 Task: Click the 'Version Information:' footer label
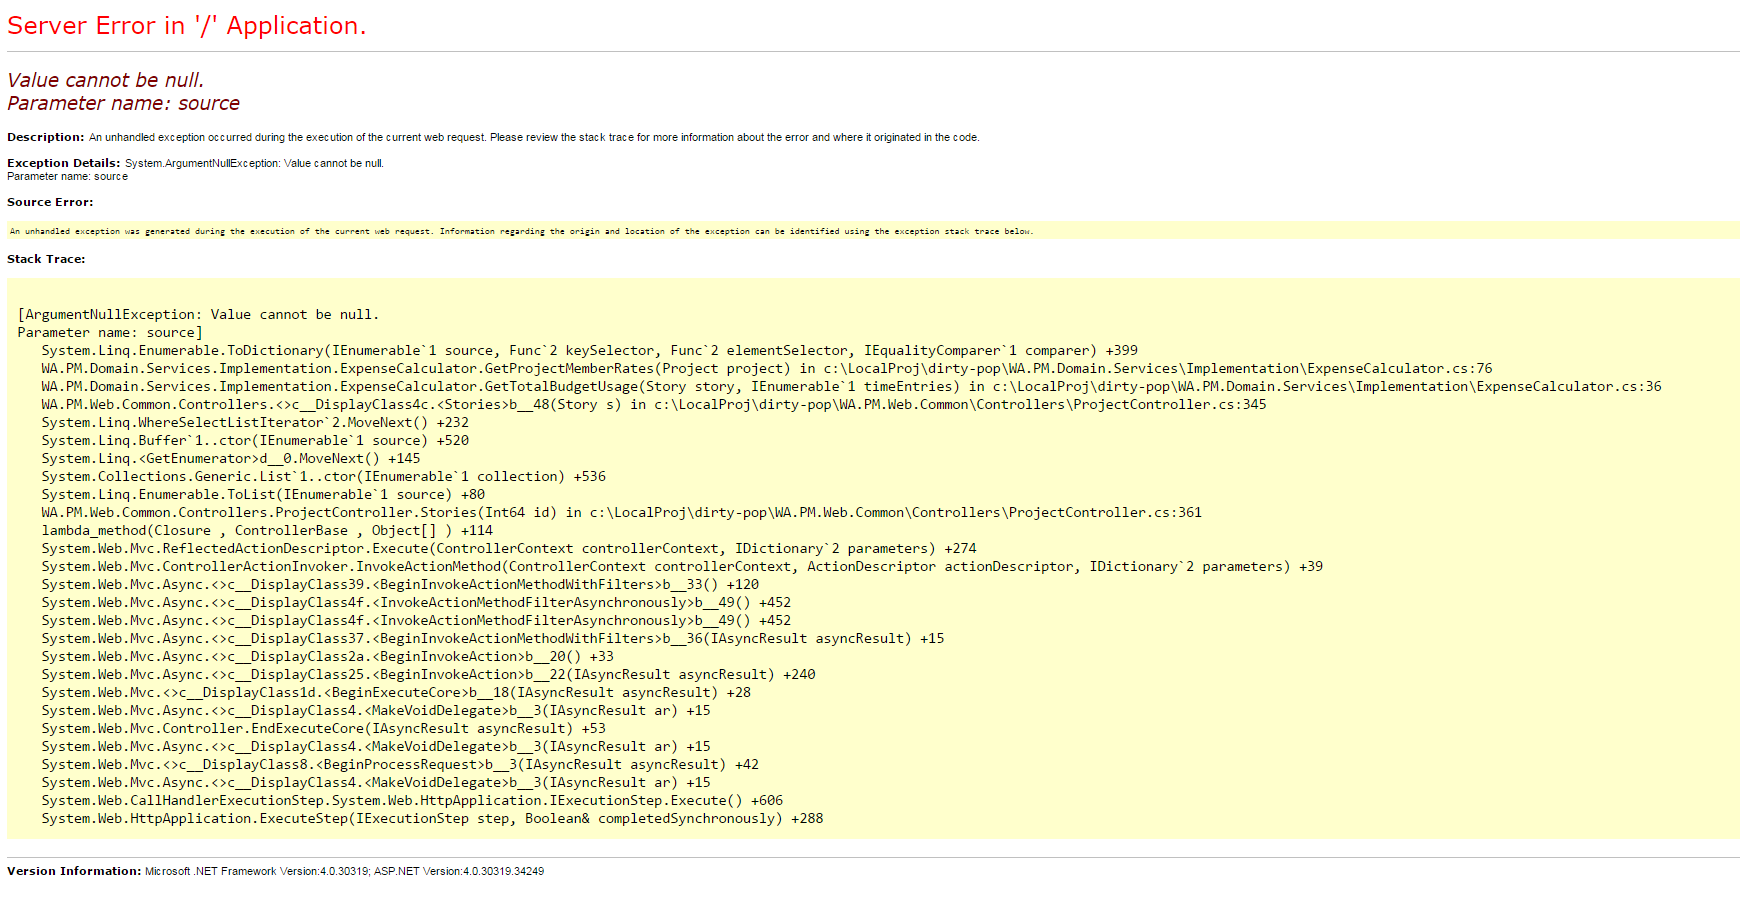(74, 872)
